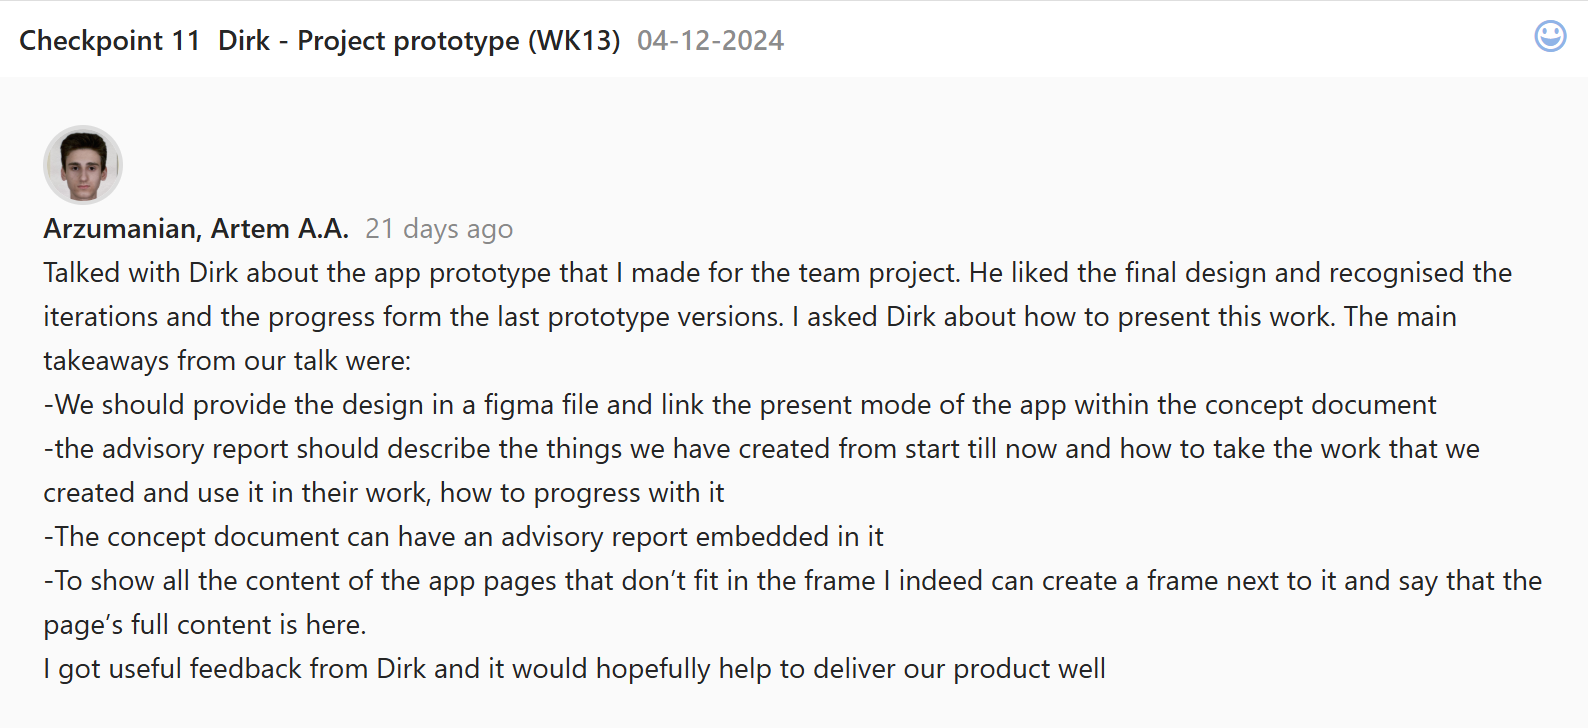The image size is (1588, 728).
Task: Click author name "Arzumanian, Artem A.A."
Action: click(196, 229)
